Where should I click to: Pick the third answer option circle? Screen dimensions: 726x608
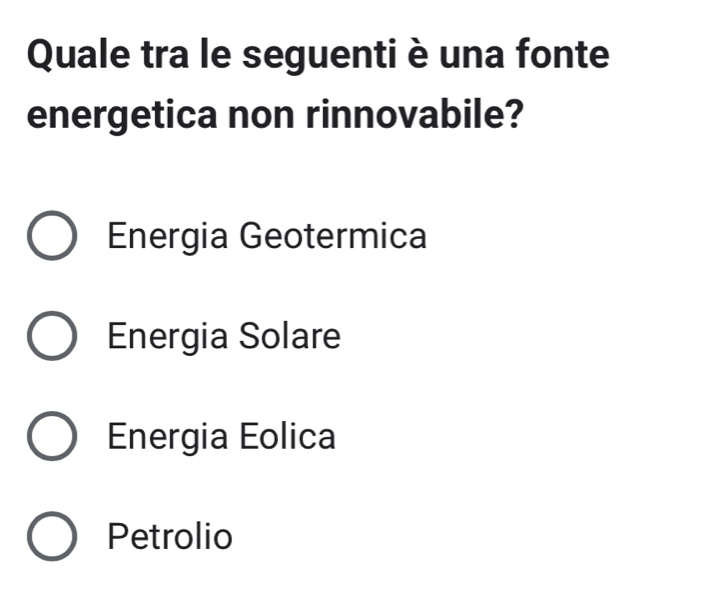tap(51, 437)
